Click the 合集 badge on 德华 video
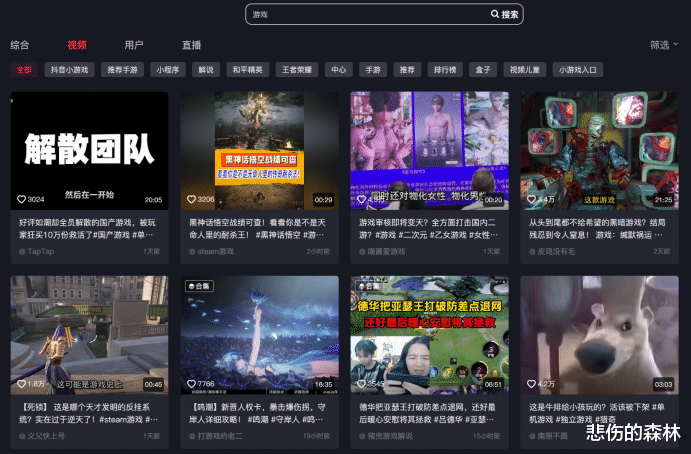Image resolution: width=691 pixels, height=454 pixels. 369,286
